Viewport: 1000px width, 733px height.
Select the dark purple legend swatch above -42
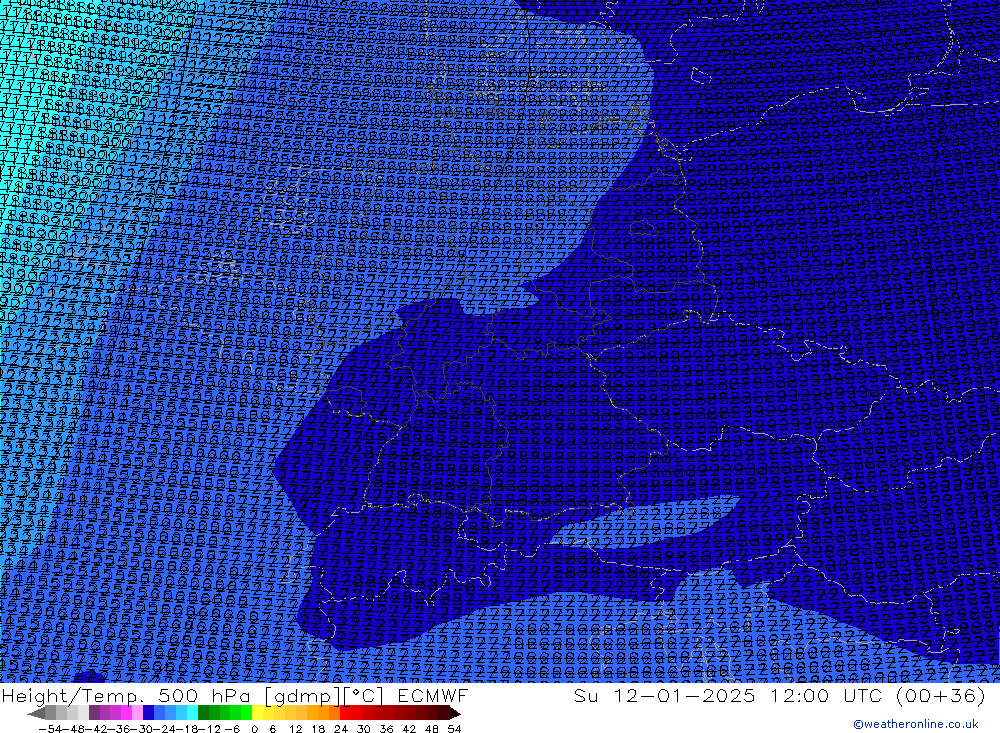pyautogui.click(x=94, y=713)
